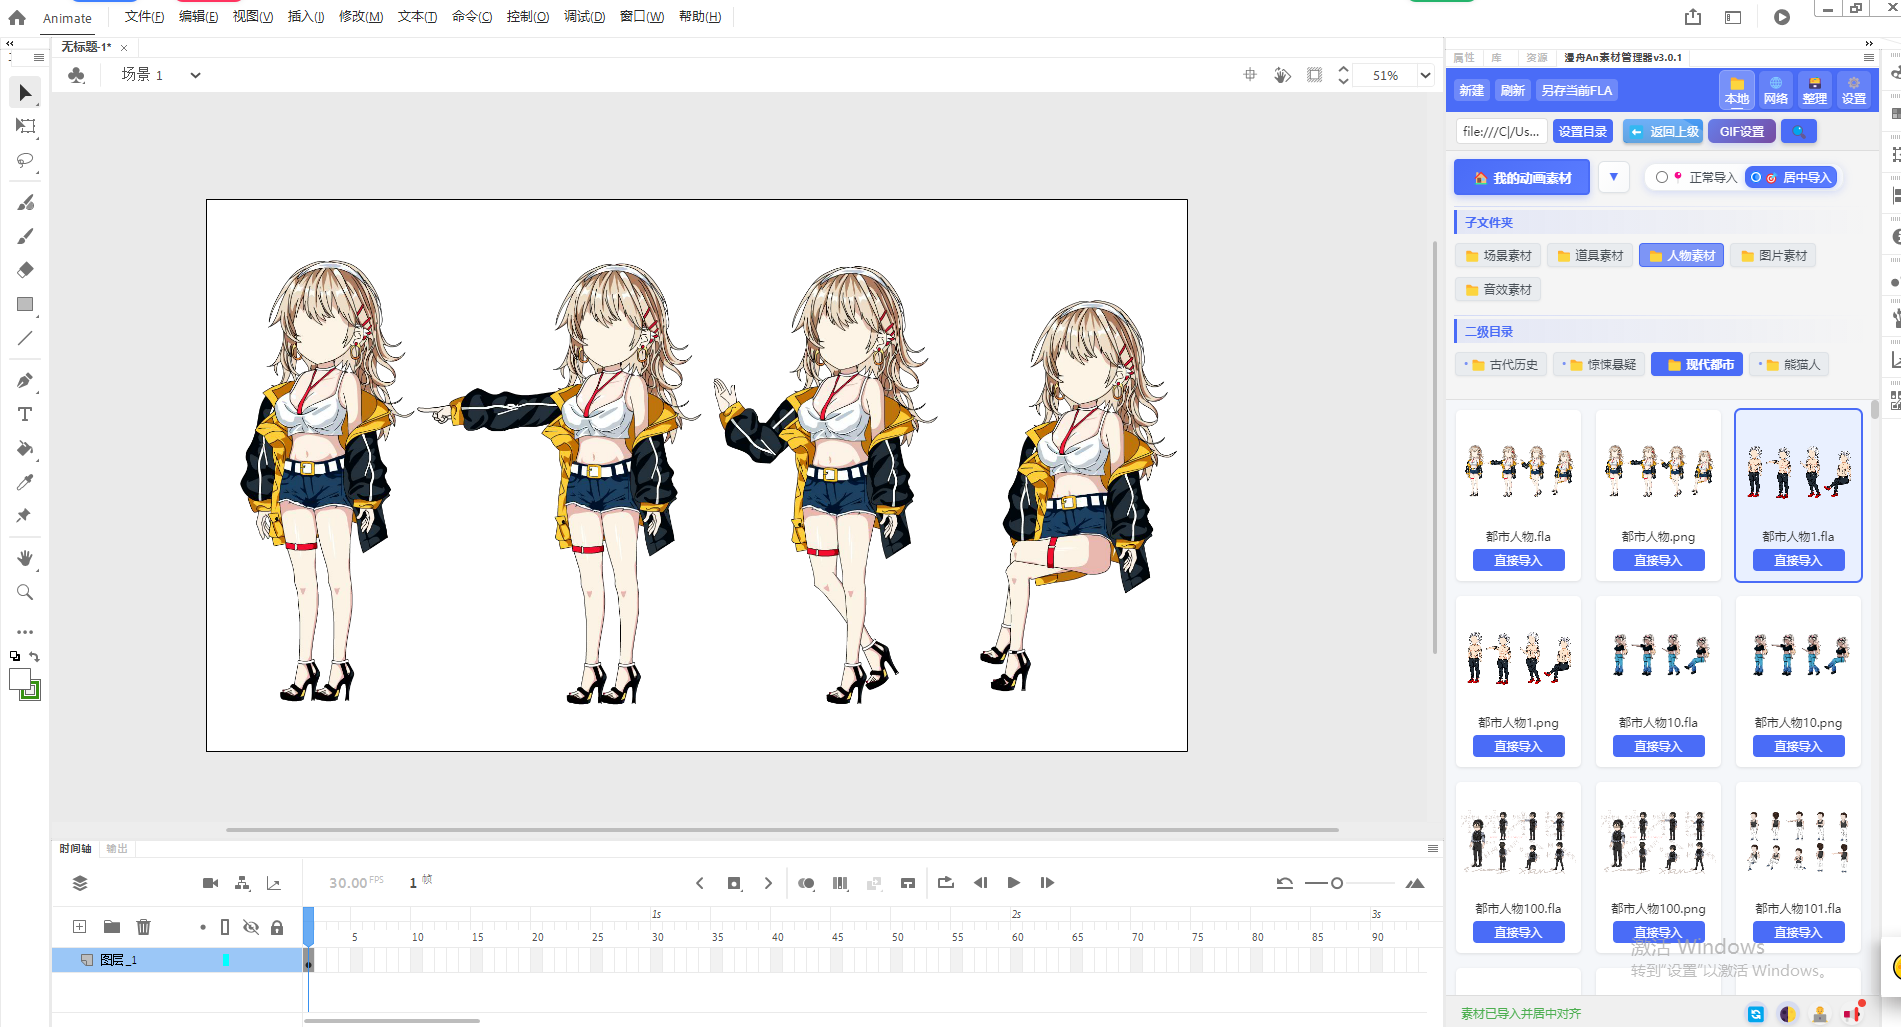Viewport: 1901px width, 1027px height.
Task: Select the Eyedropper tool
Action: click(25, 482)
